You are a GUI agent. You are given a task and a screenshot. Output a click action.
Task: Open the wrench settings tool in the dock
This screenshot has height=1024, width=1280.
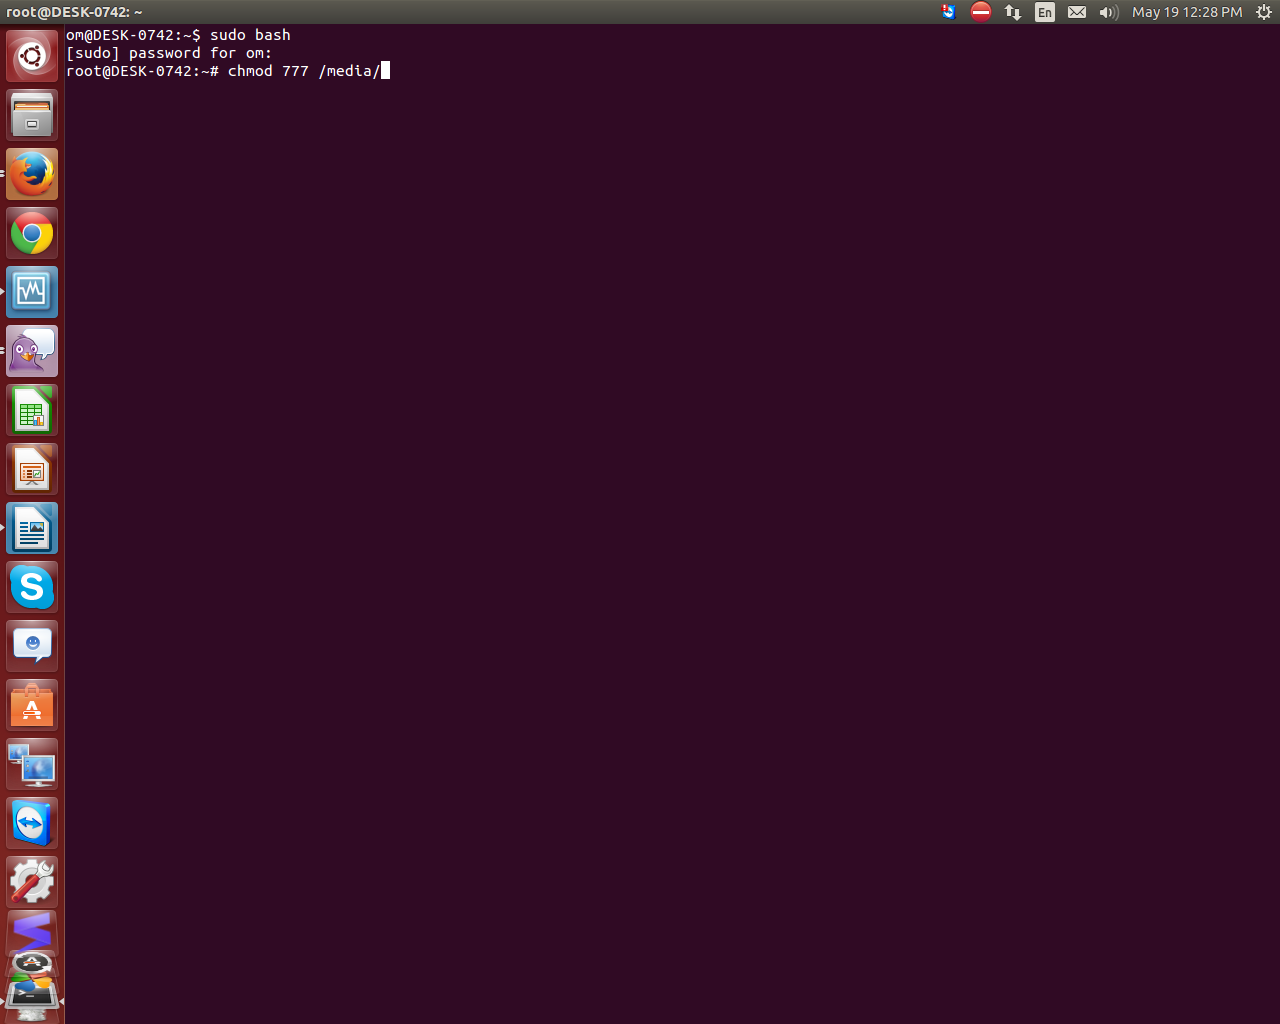(x=31, y=881)
